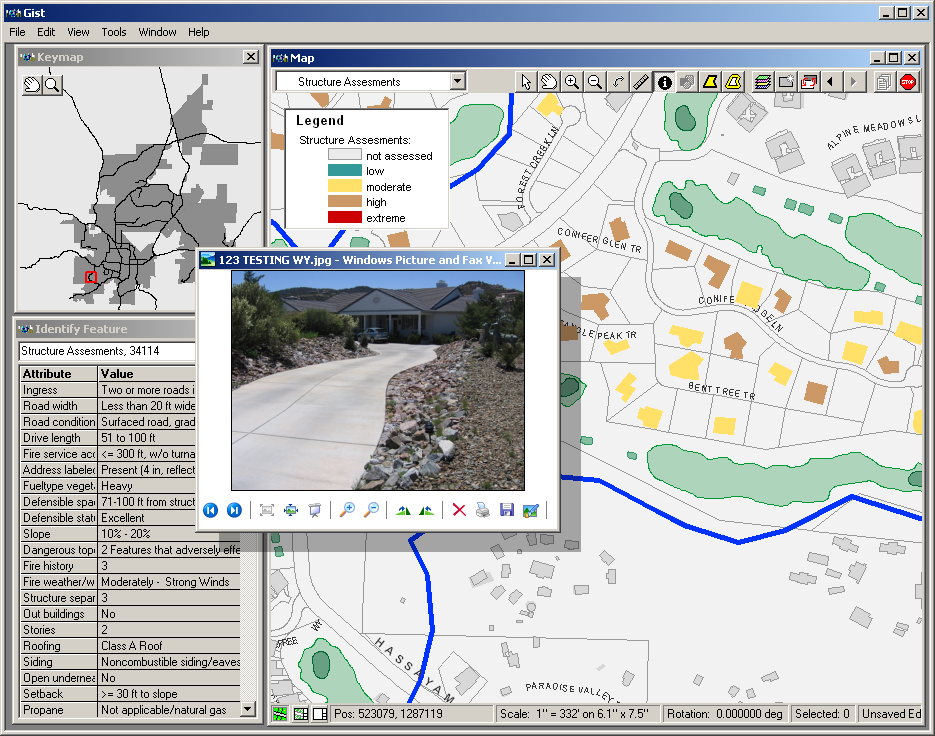Choose the zoom in tool in Map toolbar
The height and width of the screenshot is (736, 935).
click(572, 82)
